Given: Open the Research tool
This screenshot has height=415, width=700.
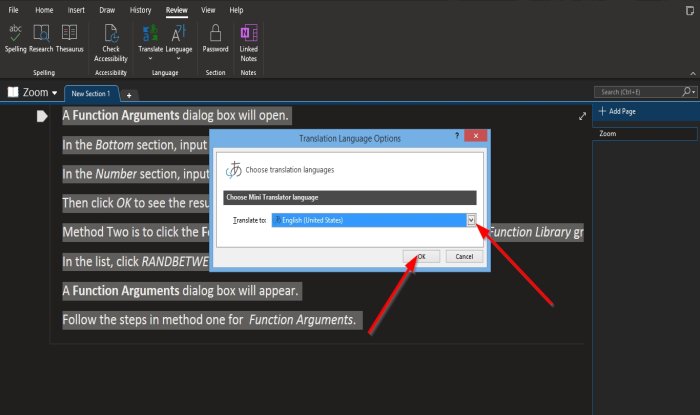Looking at the screenshot, I should click(x=42, y=38).
